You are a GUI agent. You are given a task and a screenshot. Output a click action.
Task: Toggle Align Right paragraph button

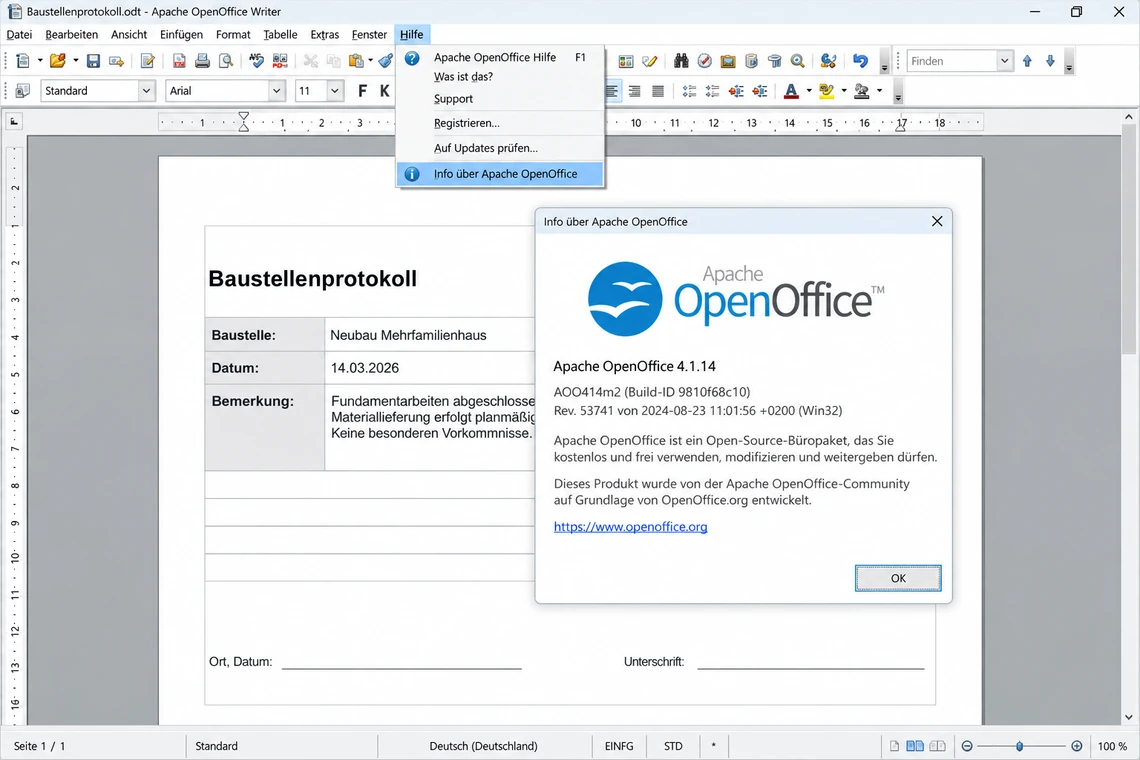coord(635,91)
